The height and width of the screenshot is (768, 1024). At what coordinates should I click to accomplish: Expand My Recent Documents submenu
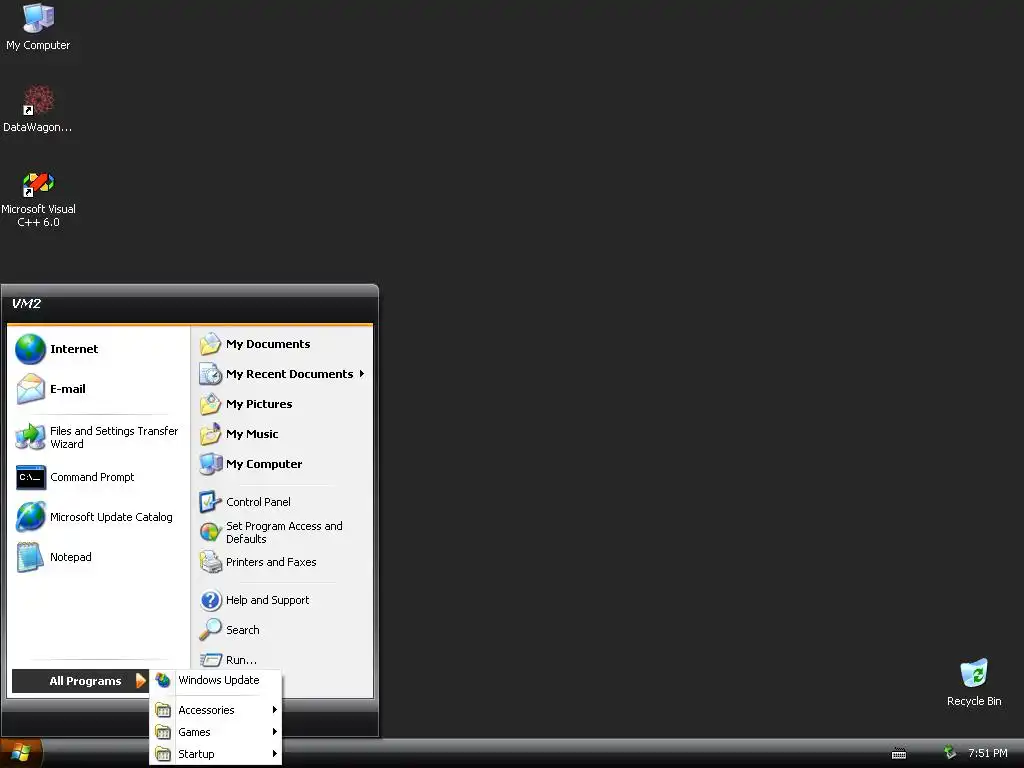click(282, 374)
